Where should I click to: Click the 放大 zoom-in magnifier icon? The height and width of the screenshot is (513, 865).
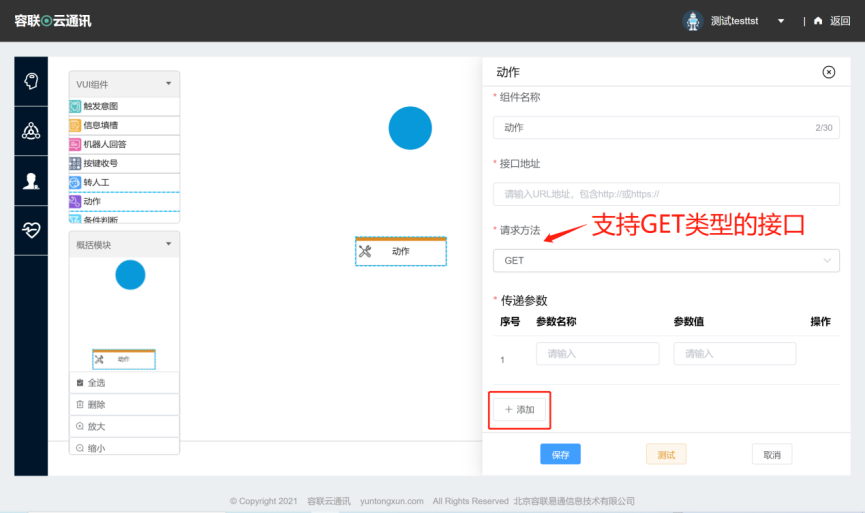click(x=80, y=426)
